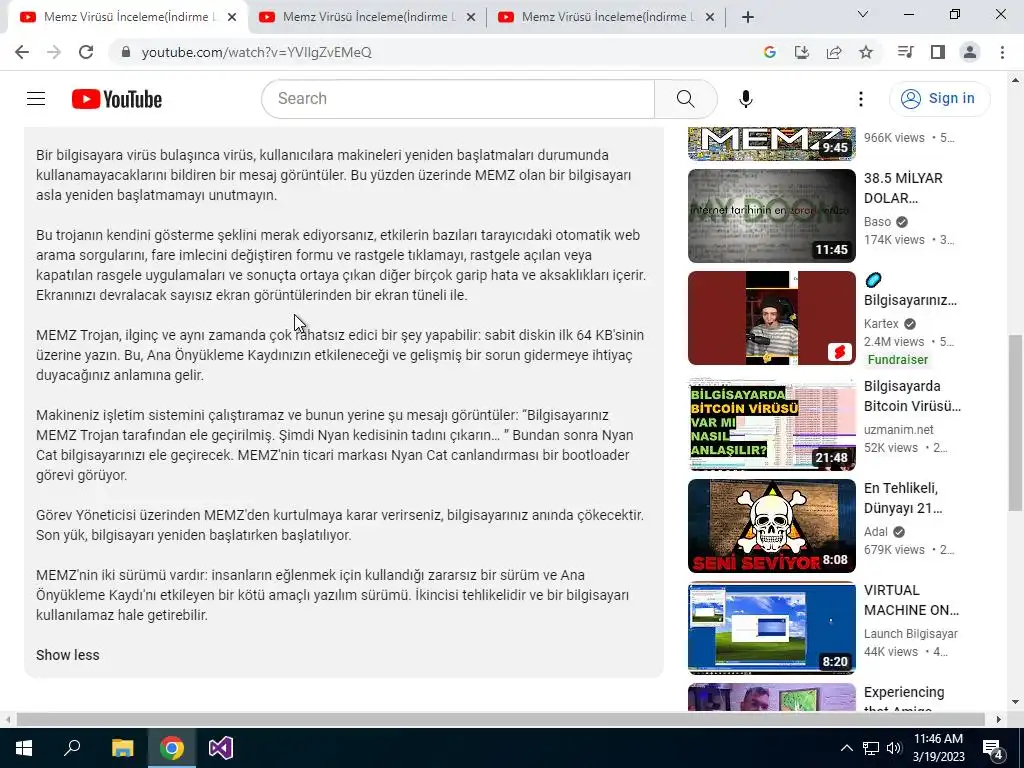
Task: Go back to the previous page
Action: pos(22,52)
